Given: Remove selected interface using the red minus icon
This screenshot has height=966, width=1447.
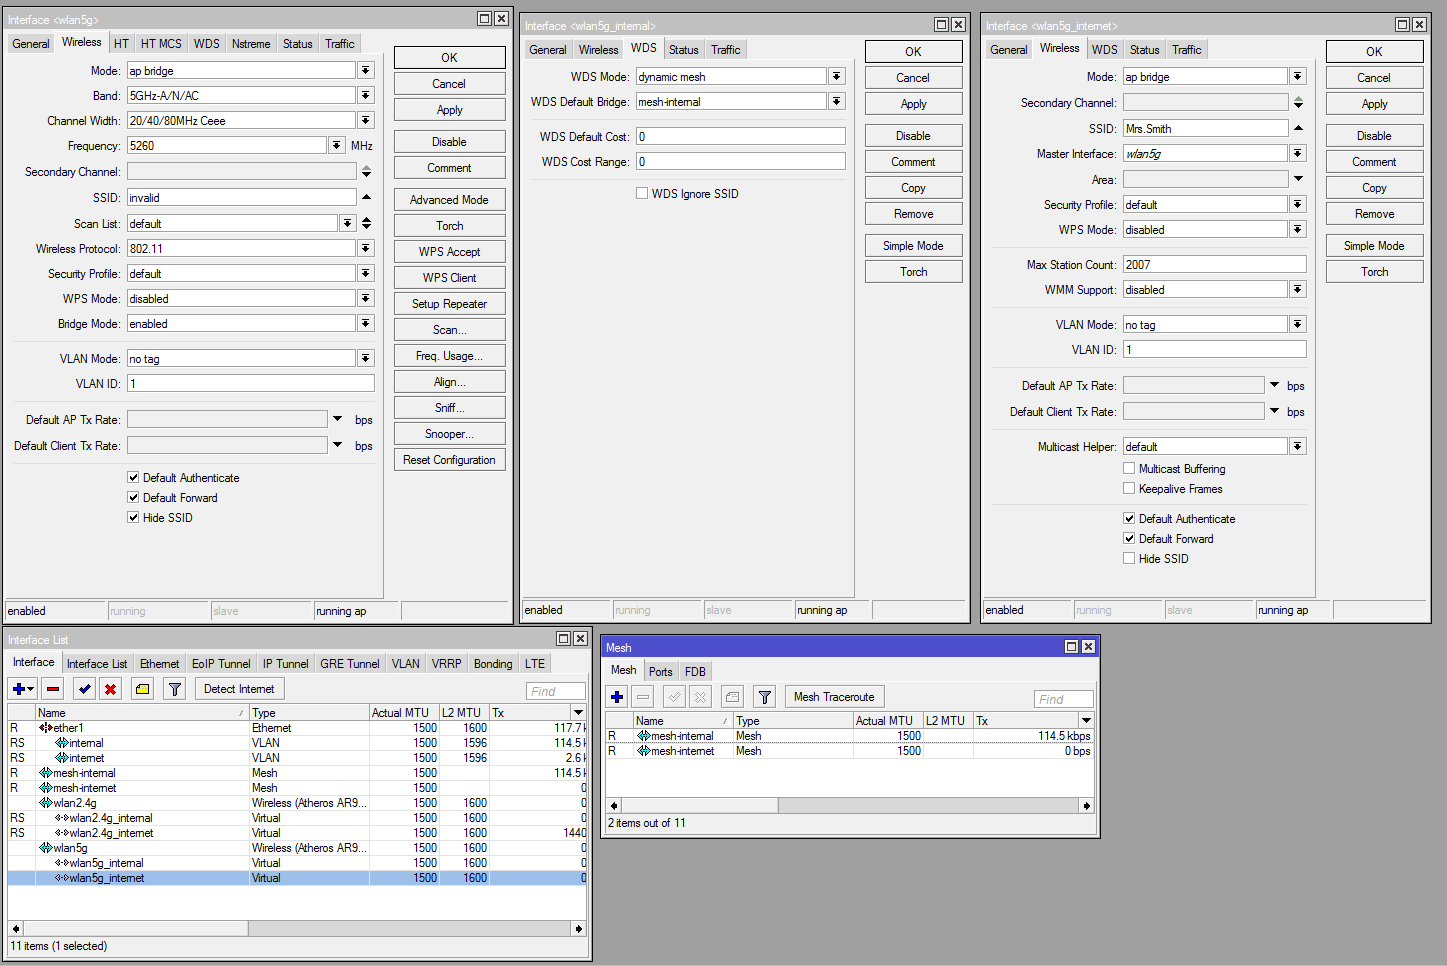Looking at the screenshot, I should pos(52,688).
